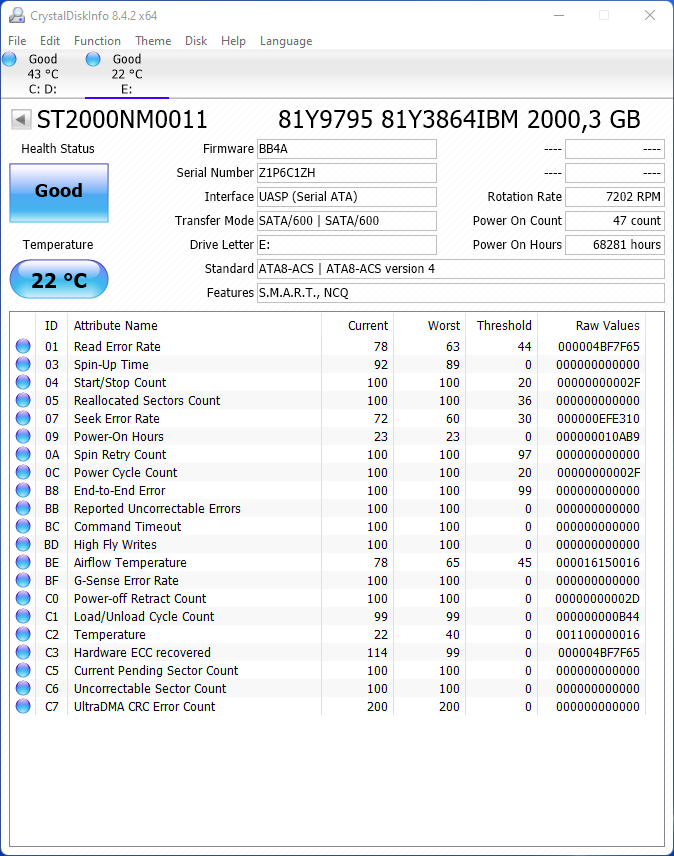Click the Rotation Rate value 7202 RPM

pos(615,197)
